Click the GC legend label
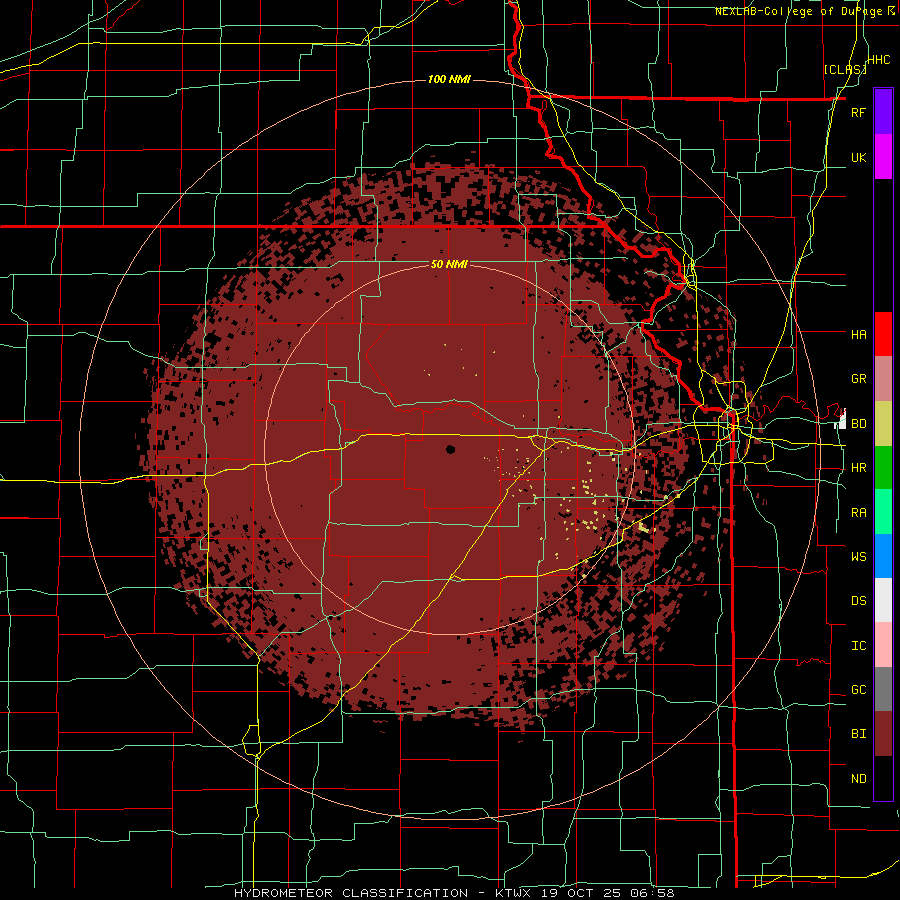The width and height of the screenshot is (900, 900). pyautogui.click(x=858, y=690)
